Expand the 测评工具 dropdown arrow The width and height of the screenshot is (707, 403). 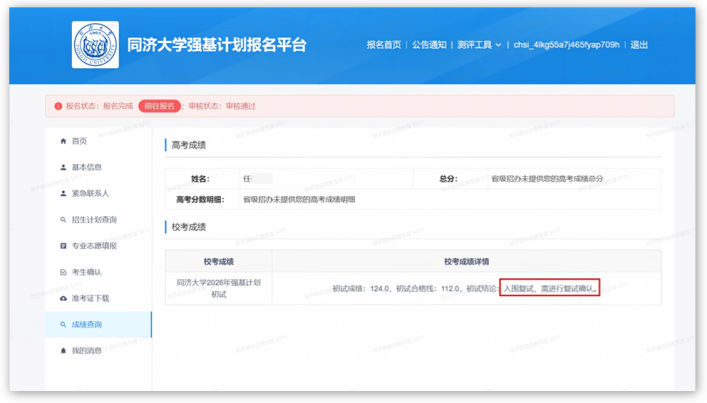tap(498, 45)
